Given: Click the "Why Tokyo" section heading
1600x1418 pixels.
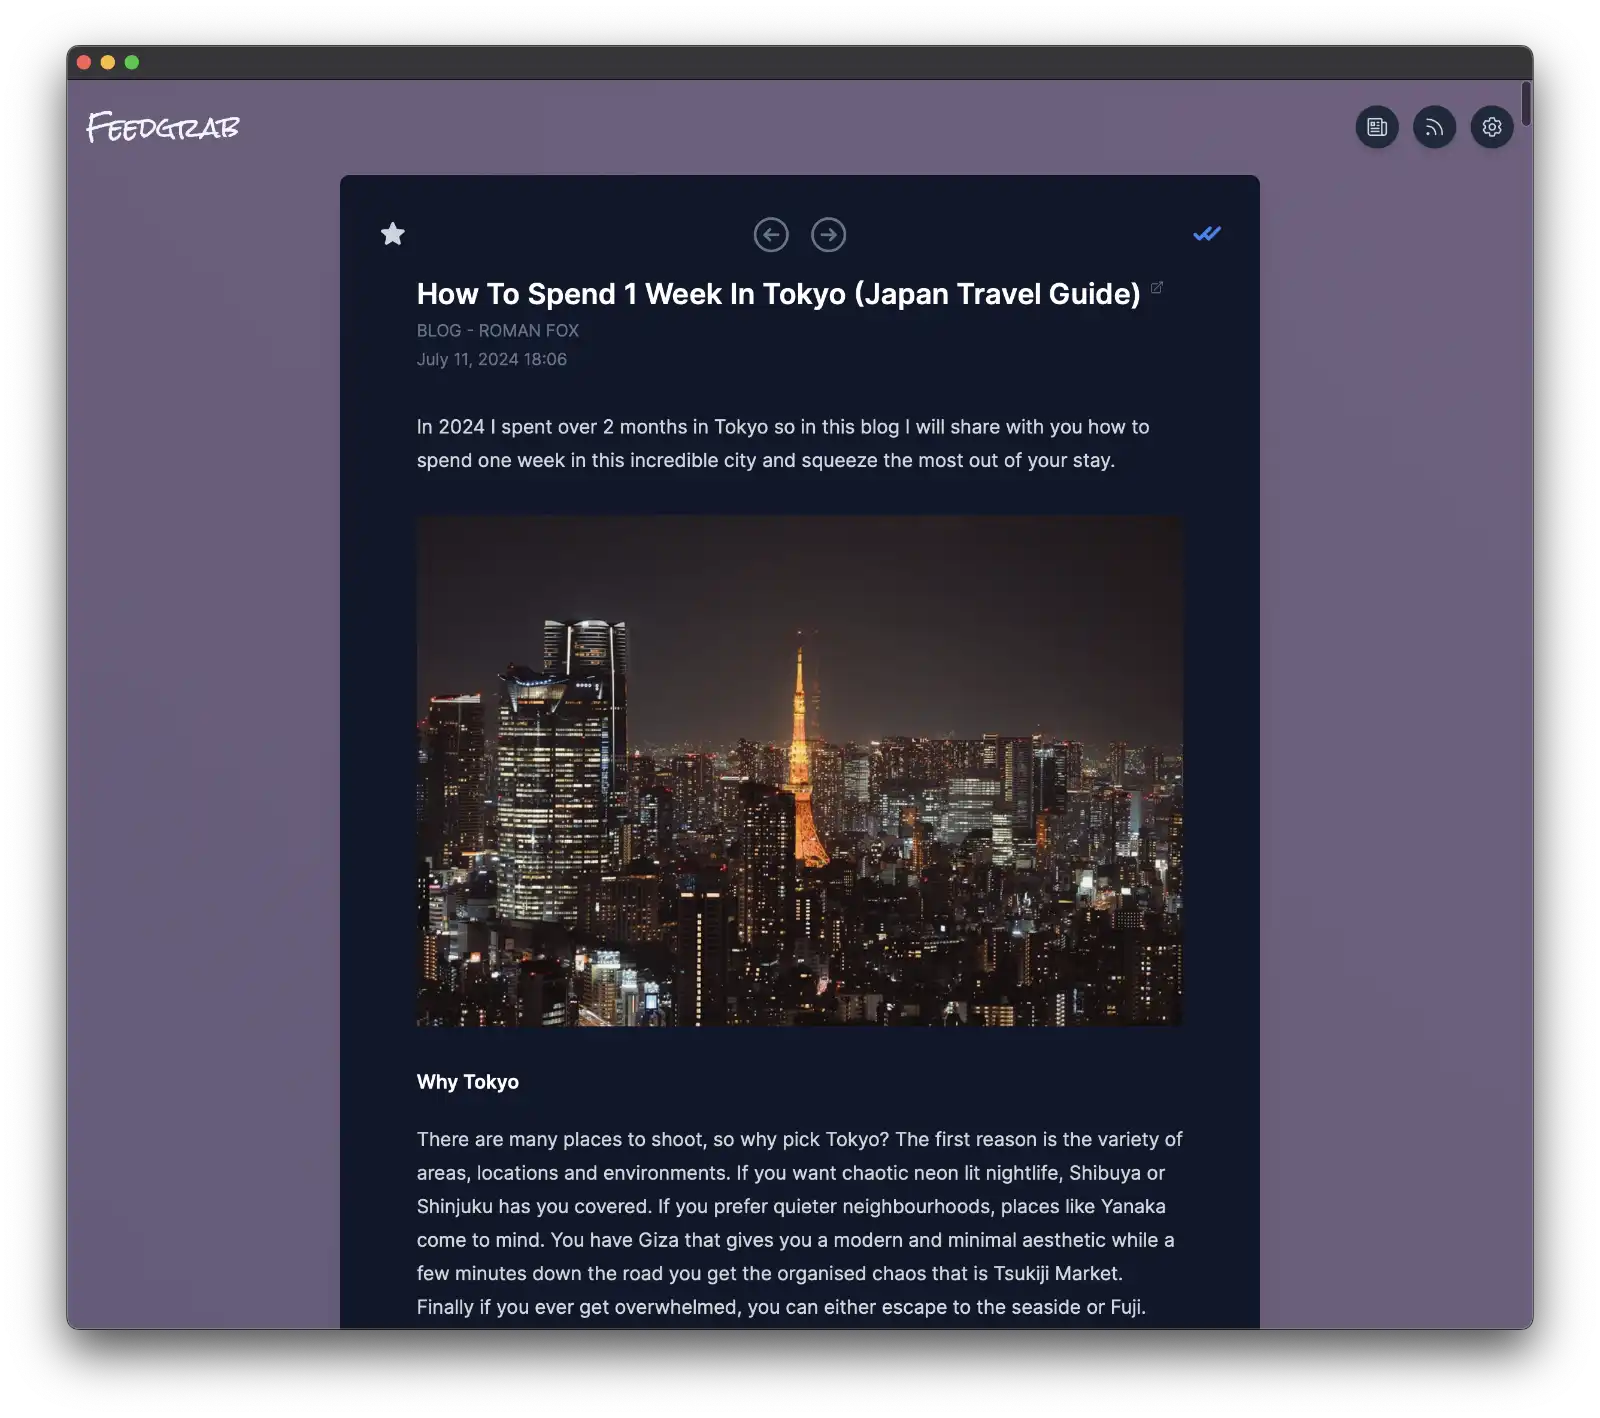Looking at the screenshot, I should (467, 1081).
